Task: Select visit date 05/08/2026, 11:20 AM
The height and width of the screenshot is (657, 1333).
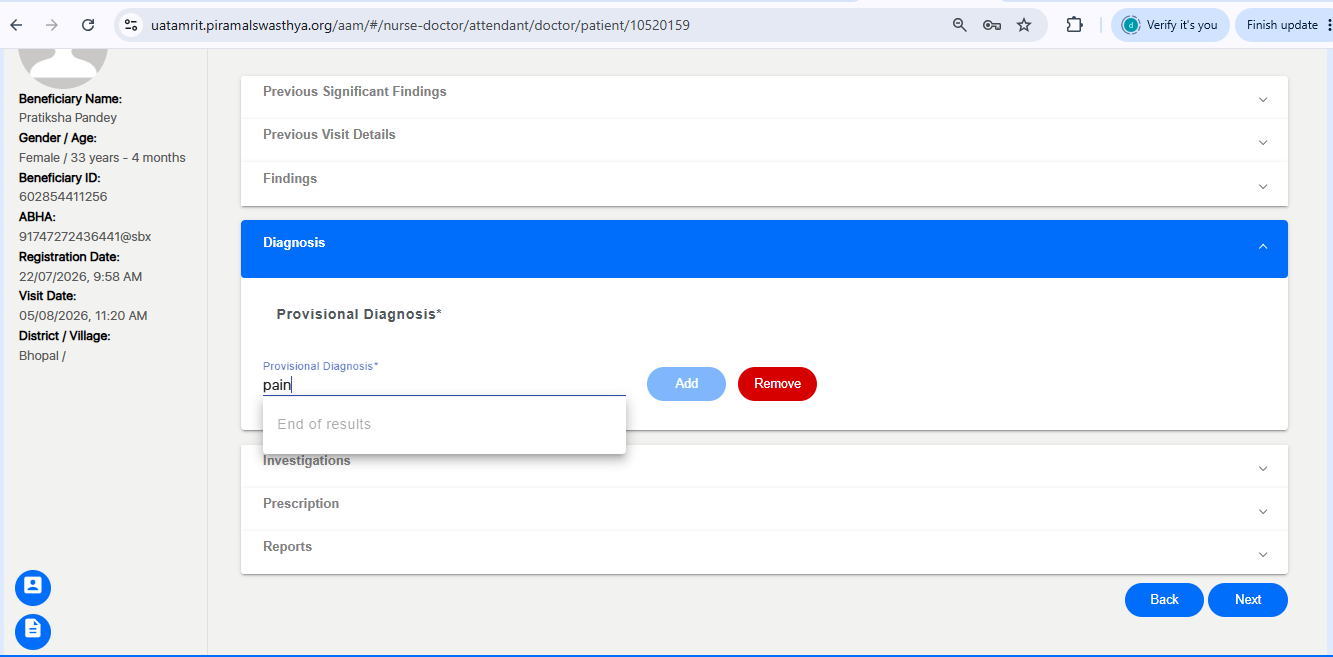Action: point(83,316)
